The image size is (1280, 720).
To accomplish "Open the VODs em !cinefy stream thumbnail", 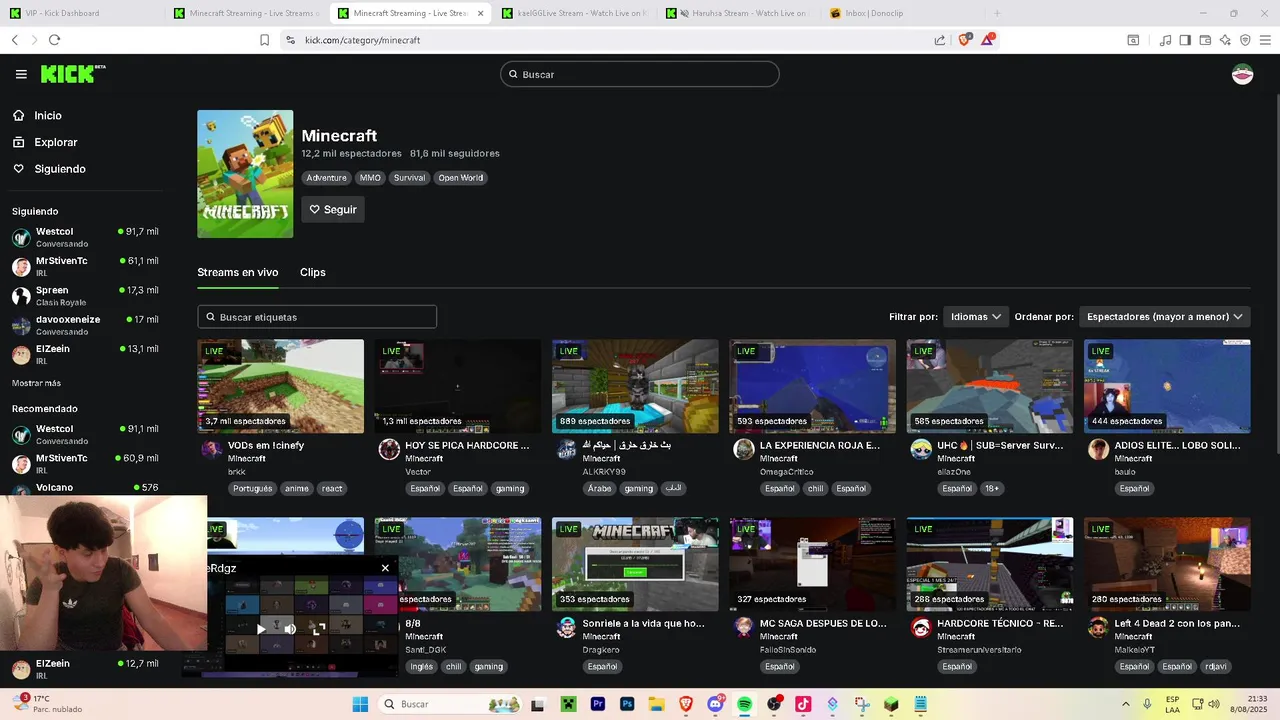I will click(x=281, y=386).
